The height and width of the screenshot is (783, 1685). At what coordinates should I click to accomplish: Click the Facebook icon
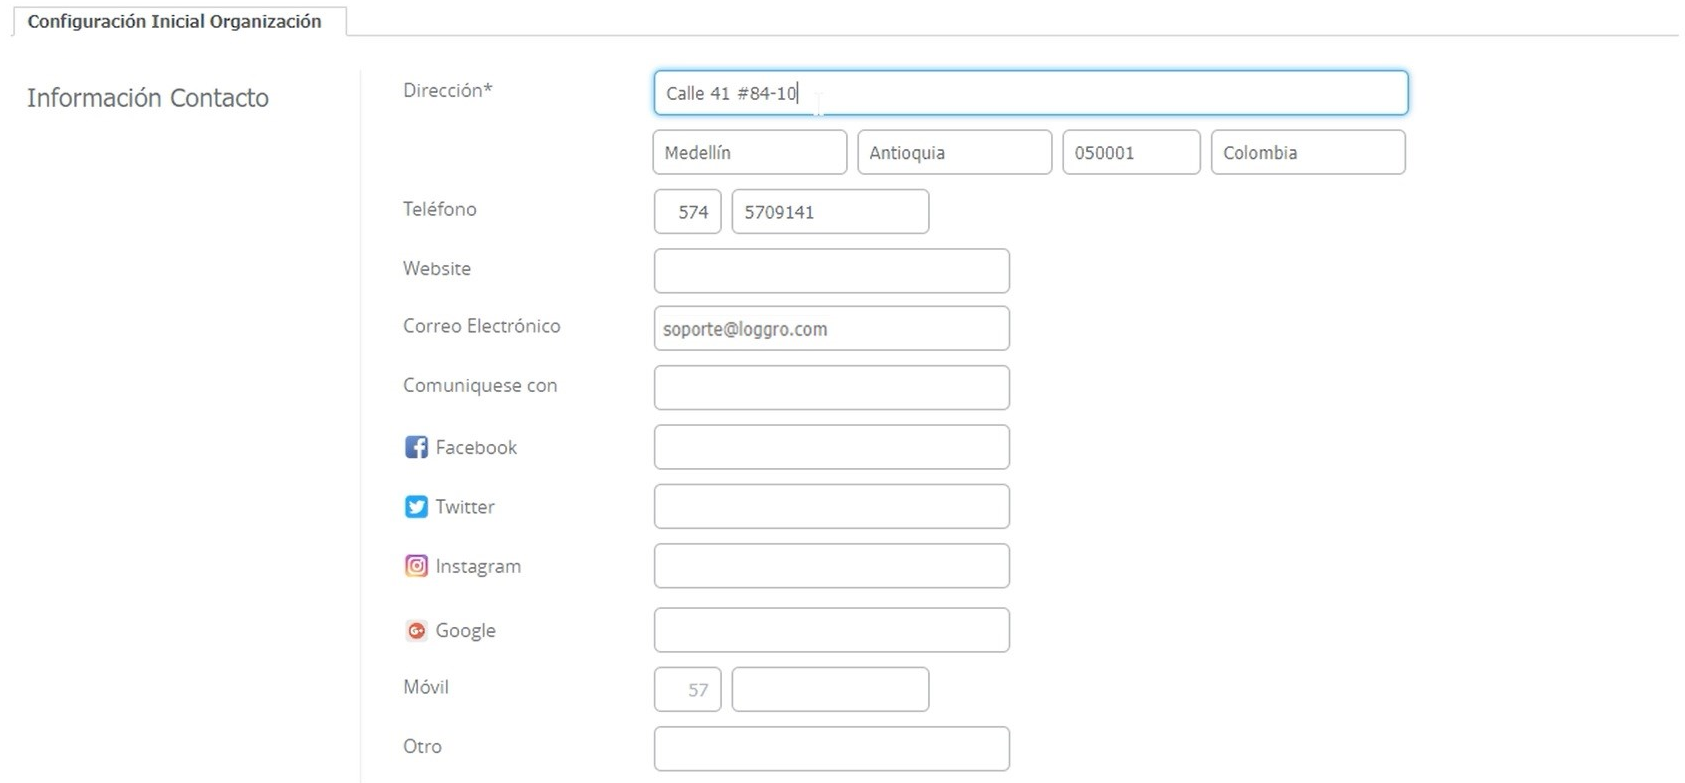point(416,447)
